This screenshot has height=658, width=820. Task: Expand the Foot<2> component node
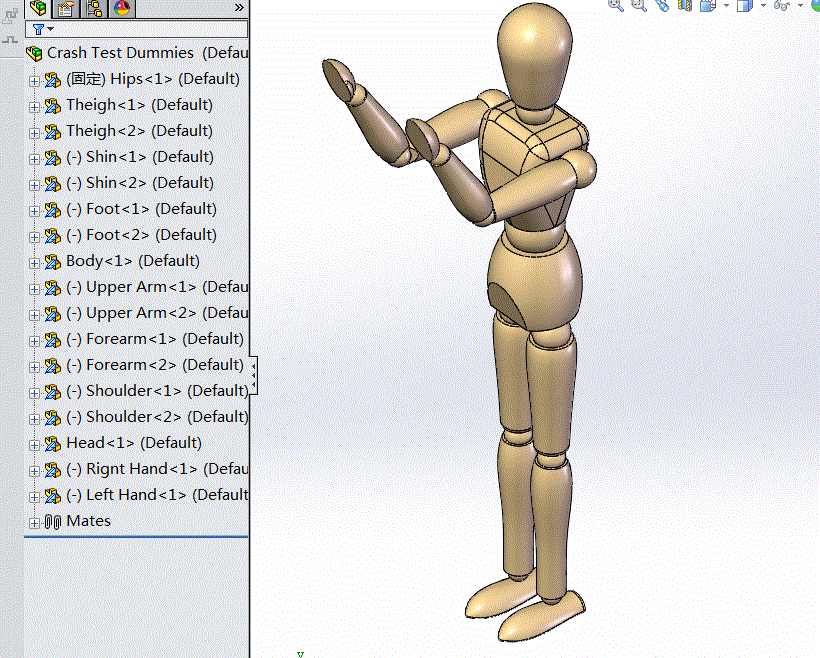click(x=34, y=237)
